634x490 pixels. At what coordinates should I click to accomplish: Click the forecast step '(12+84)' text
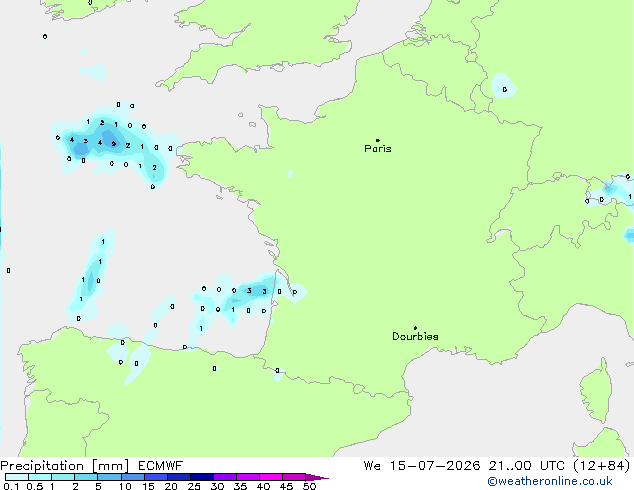tap(602, 466)
